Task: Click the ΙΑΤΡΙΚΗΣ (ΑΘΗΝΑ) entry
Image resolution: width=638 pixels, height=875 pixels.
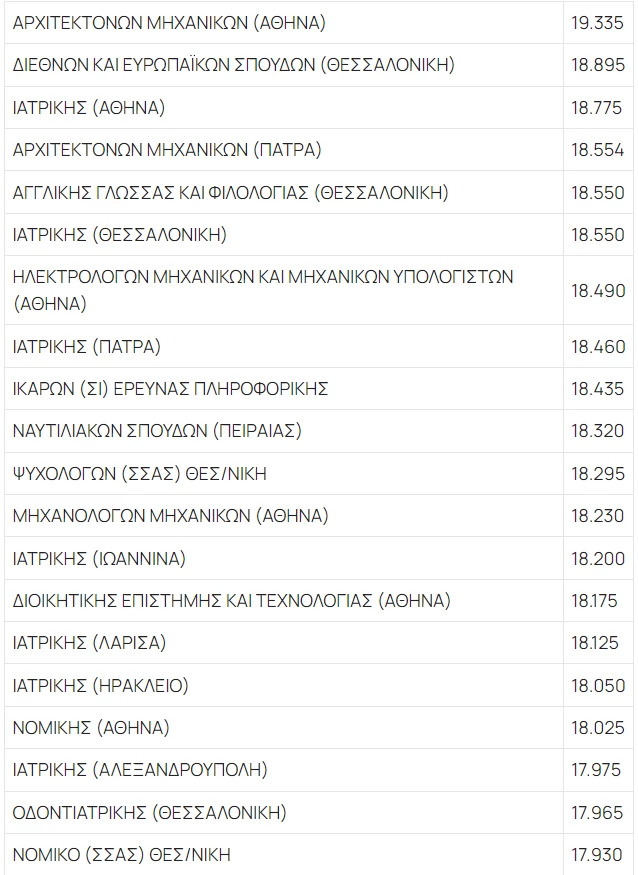Action: pyautogui.click(x=89, y=107)
